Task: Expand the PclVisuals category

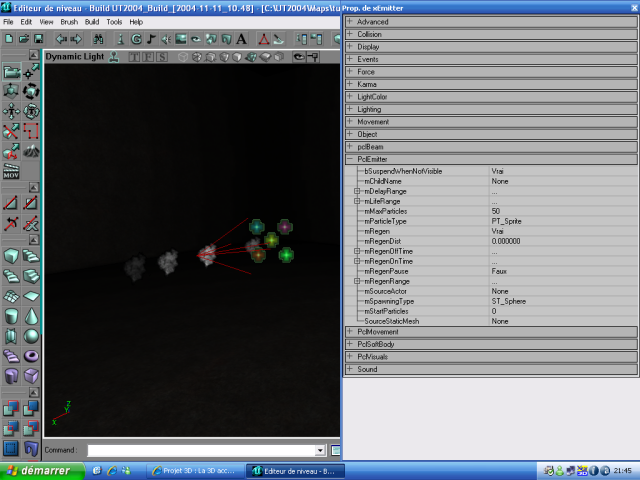Action: (x=350, y=356)
